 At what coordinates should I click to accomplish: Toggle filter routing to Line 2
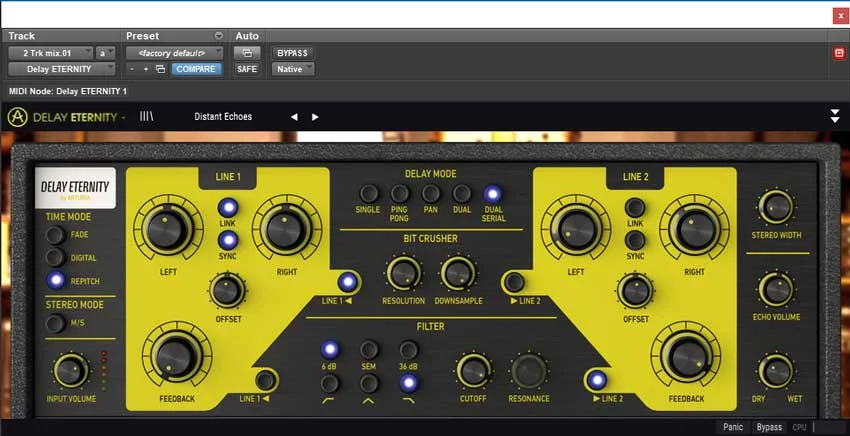[597, 380]
